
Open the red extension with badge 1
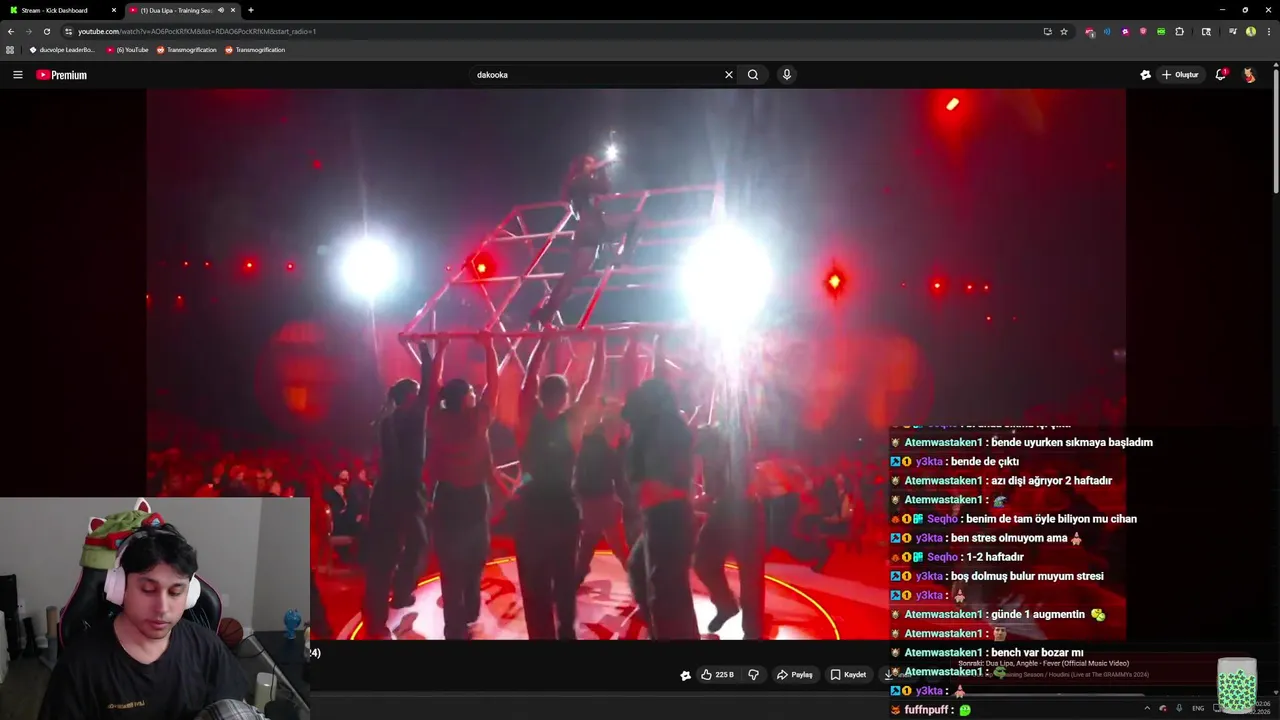click(x=1089, y=31)
